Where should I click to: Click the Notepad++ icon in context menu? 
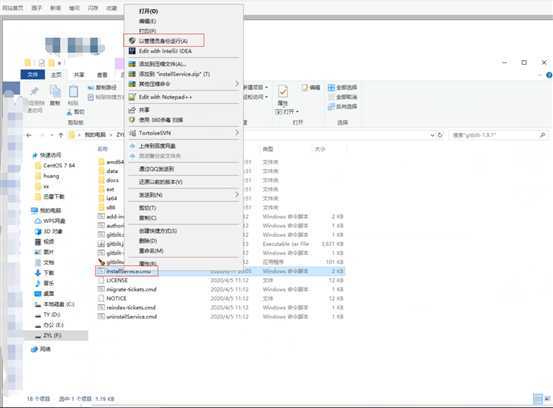[x=132, y=97]
